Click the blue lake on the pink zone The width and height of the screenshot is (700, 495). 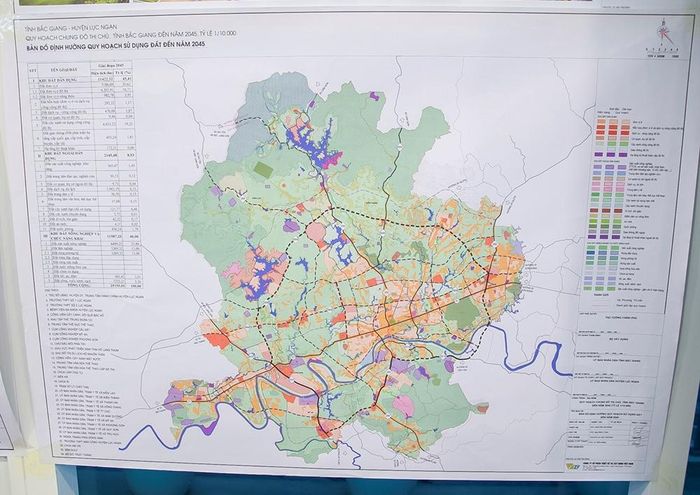click(262, 274)
